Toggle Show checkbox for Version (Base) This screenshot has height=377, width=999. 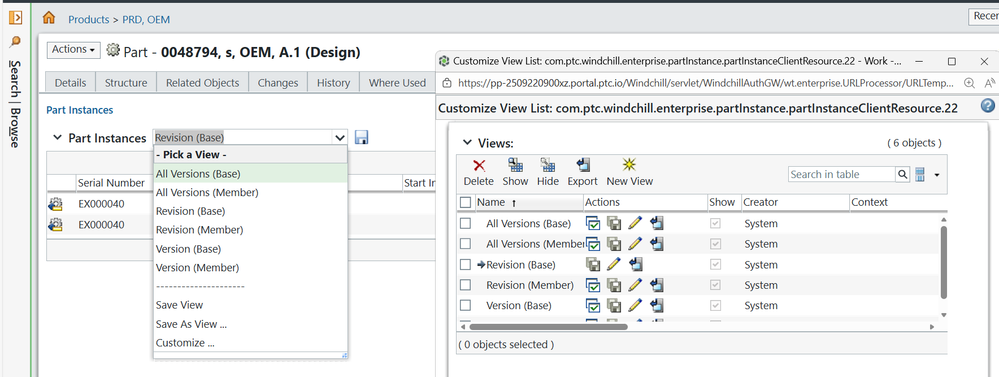pyautogui.click(x=716, y=306)
